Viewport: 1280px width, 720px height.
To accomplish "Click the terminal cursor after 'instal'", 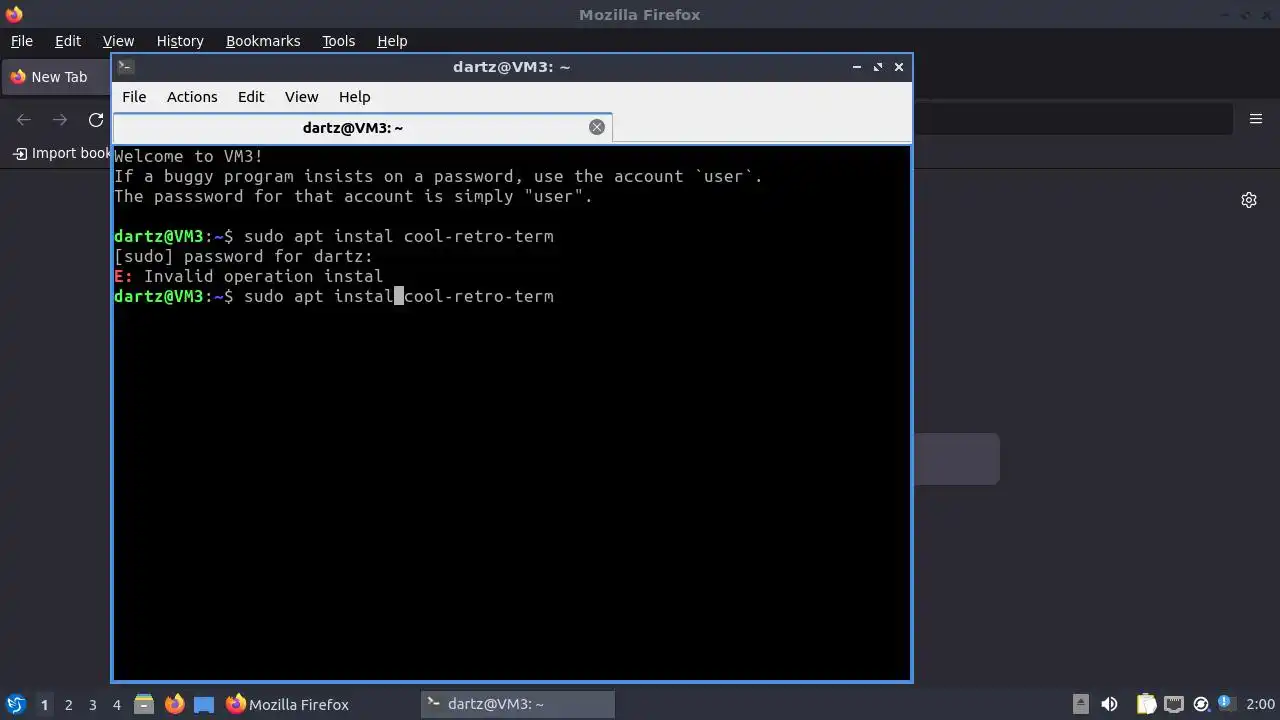I will click(x=399, y=296).
